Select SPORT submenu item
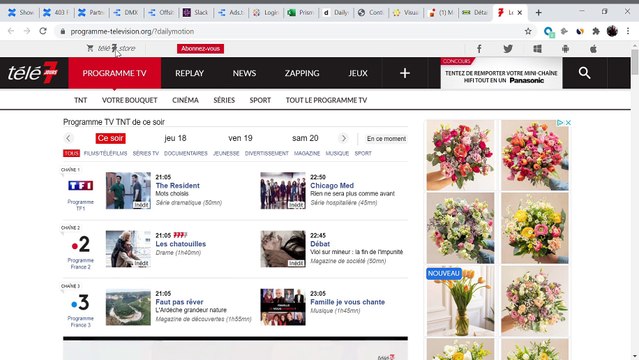The width and height of the screenshot is (639, 360). (260, 100)
